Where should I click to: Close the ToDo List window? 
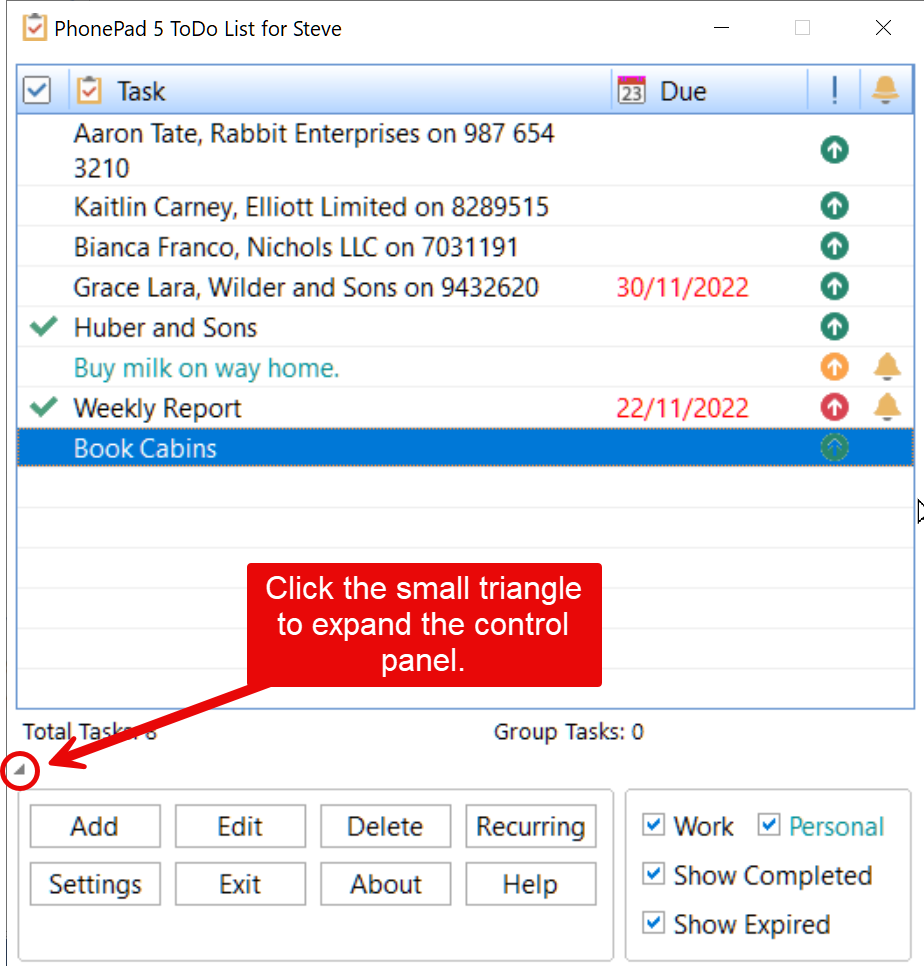(883, 28)
